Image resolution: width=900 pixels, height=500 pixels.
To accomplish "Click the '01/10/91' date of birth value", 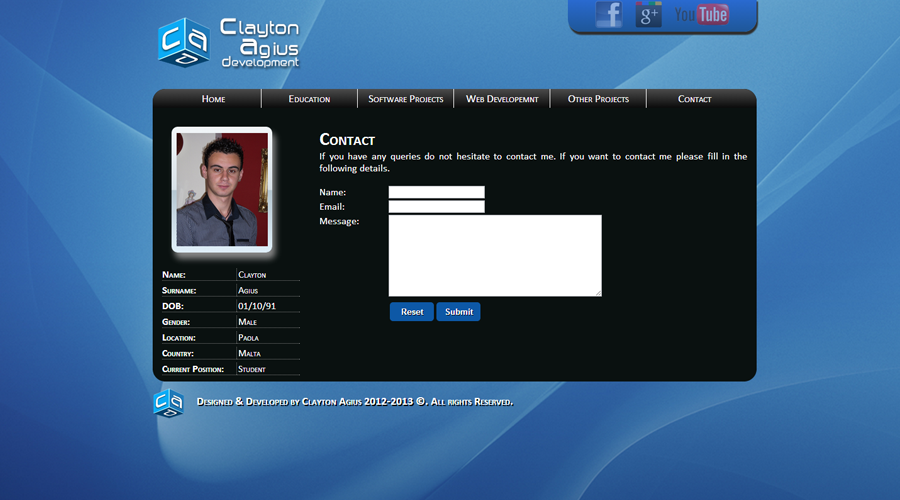I will click(x=257, y=306).
